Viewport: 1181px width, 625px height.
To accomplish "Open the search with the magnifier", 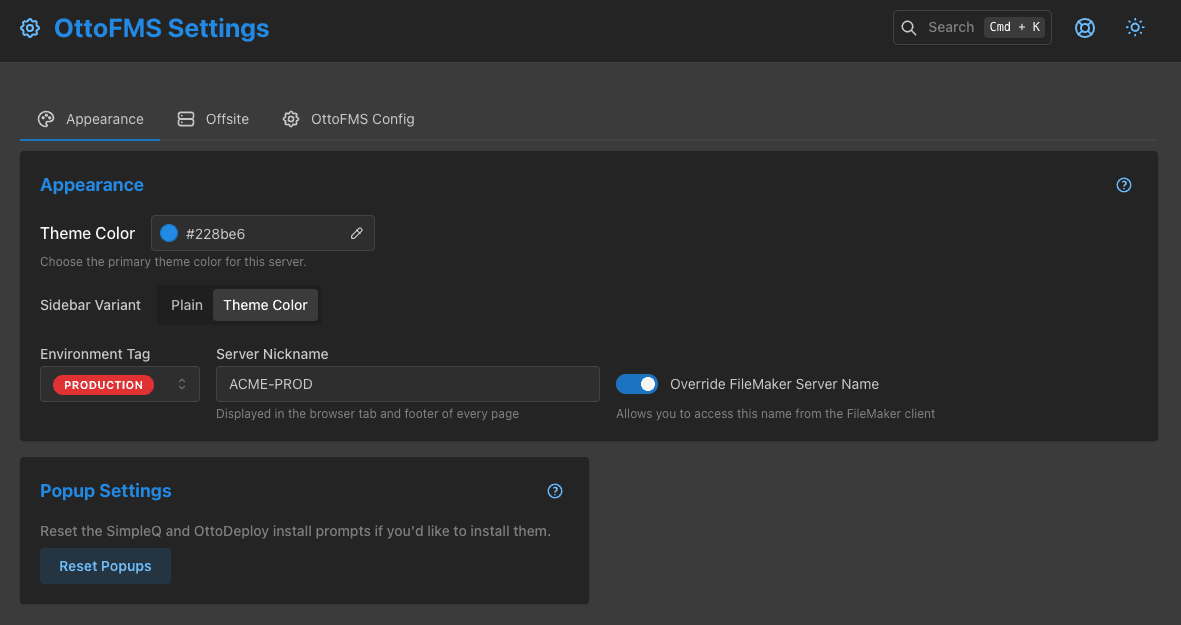I will (x=909, y=27).
